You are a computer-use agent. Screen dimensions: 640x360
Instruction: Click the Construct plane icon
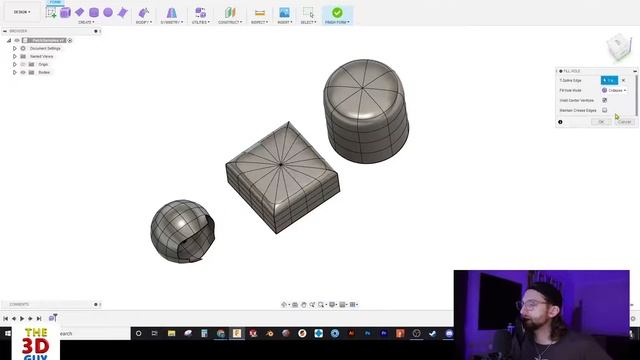click(230, 13)
